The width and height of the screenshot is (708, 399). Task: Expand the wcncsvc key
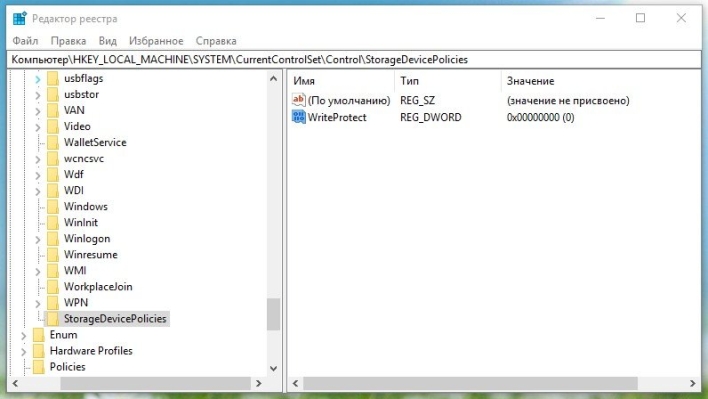(x=38, y=160)
